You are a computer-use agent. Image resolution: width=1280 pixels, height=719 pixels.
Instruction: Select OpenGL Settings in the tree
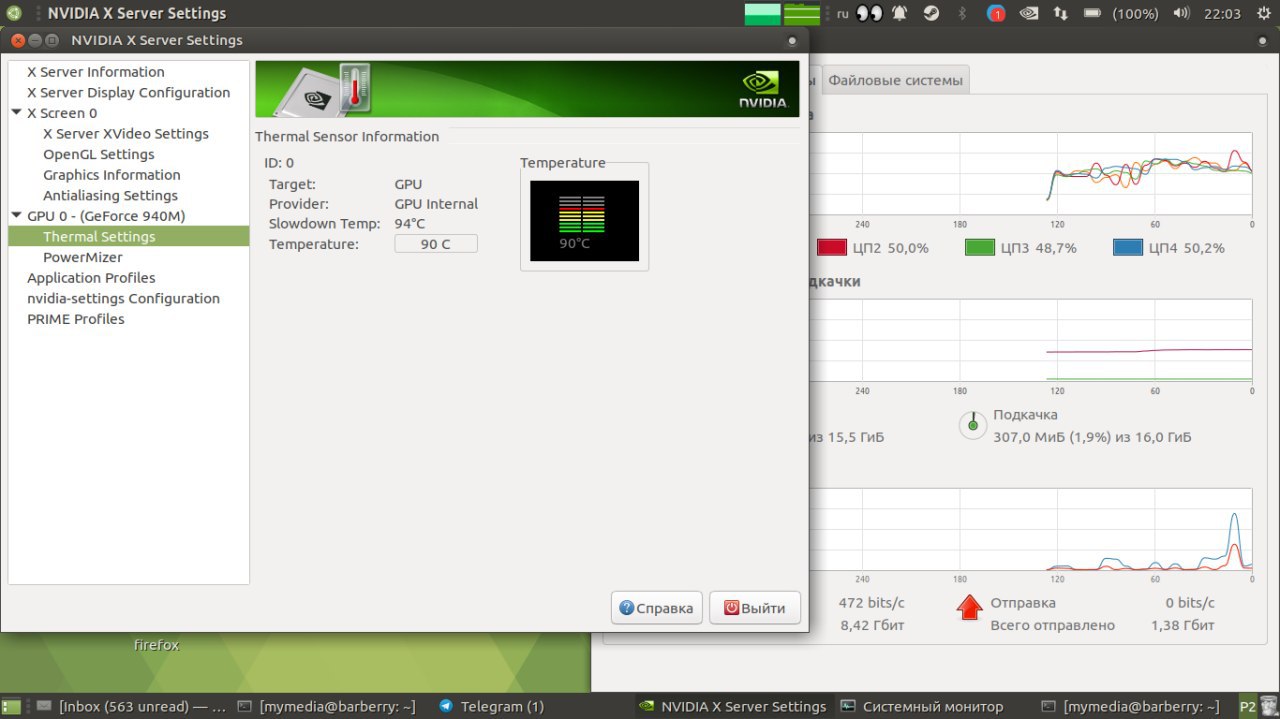click(99, 154)
